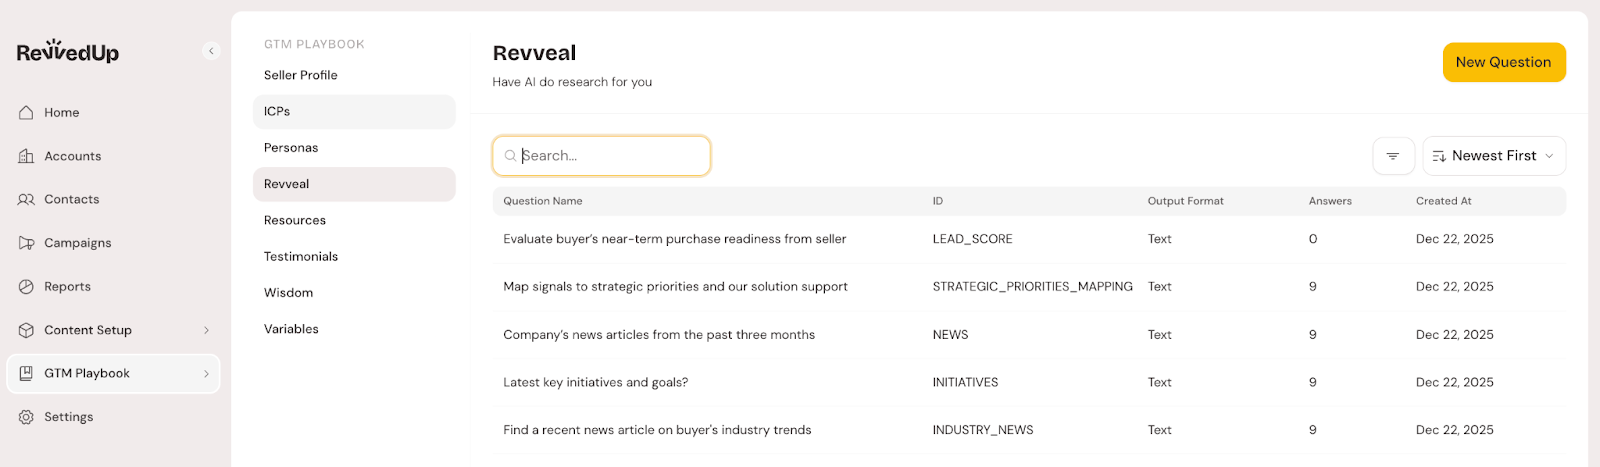The image size is (1600, 467).
Task: Go to Testimonials in the playbook menu
Action: [x=301, y=257]
